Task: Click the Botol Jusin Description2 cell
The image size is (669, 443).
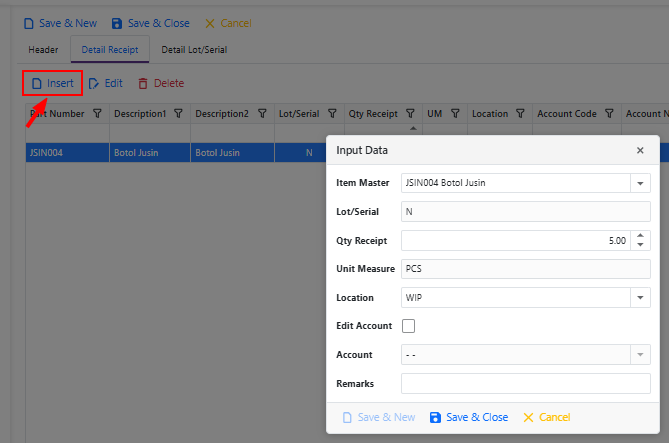Action: tap(232, 152)
